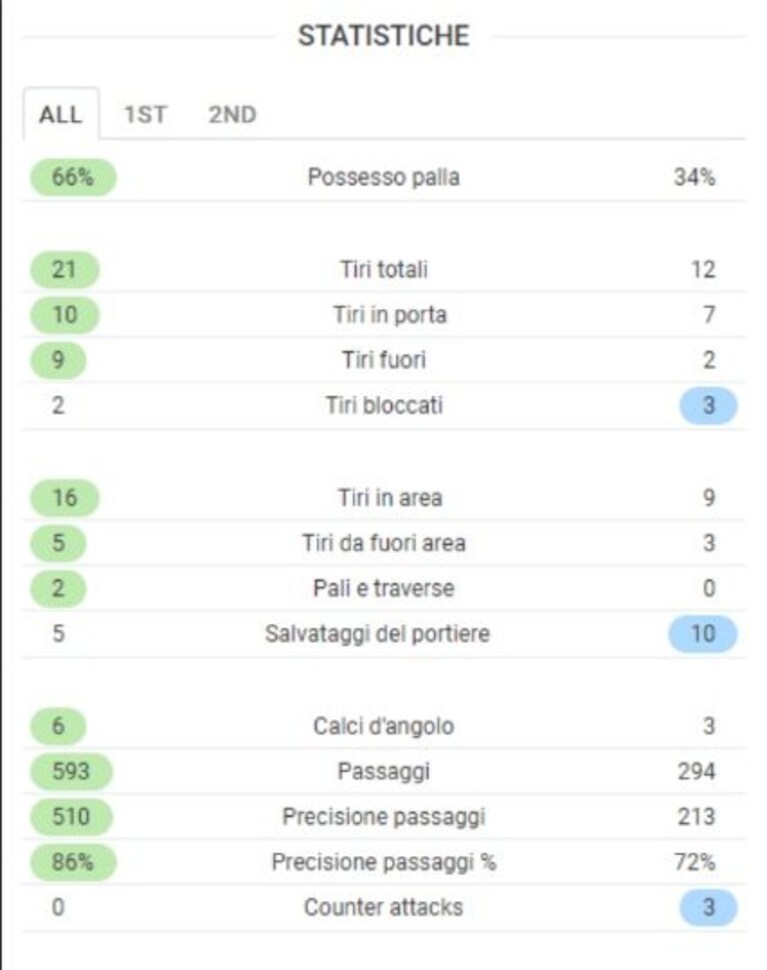This screenshot has height=970, width=767.
Task: Click the STATISTICHE section heading
Action: (x=384, y=36)
